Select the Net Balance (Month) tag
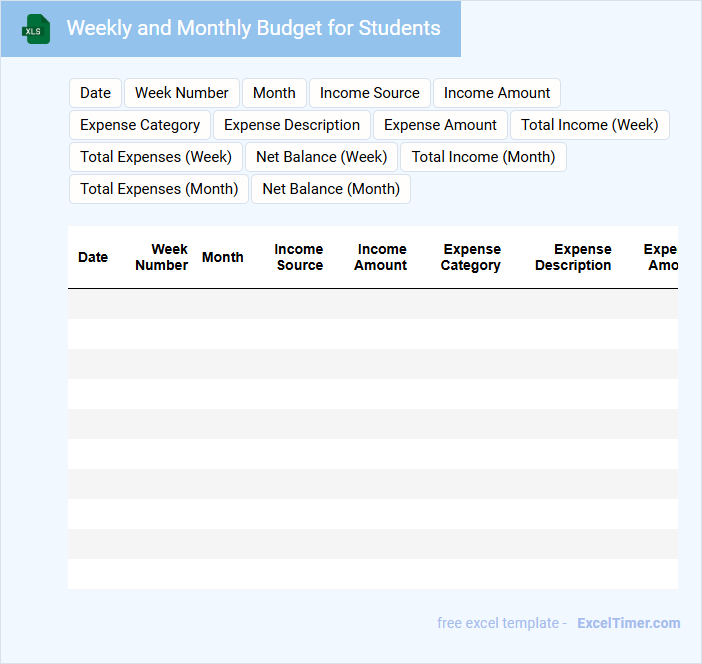The image size is (702, 664). [x=330, y=189]
